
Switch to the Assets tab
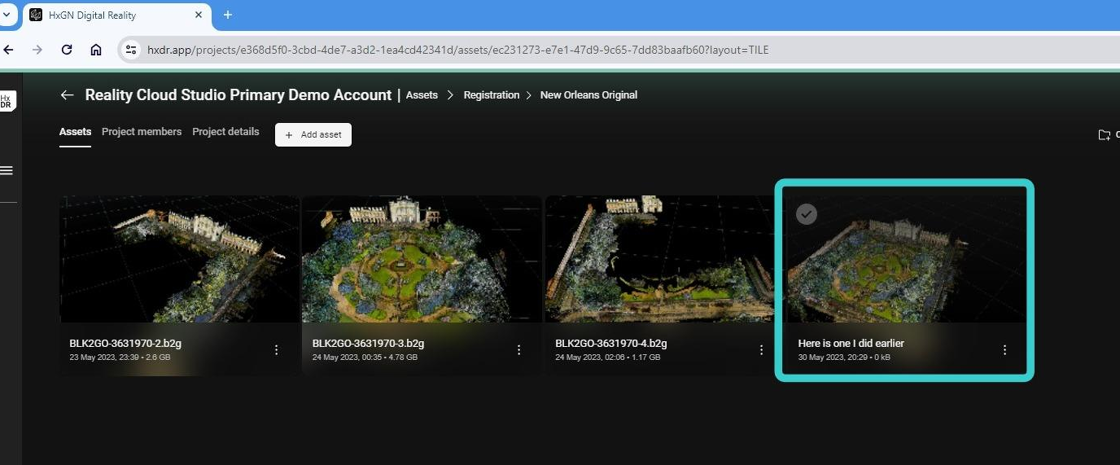(x=75, y=132)
